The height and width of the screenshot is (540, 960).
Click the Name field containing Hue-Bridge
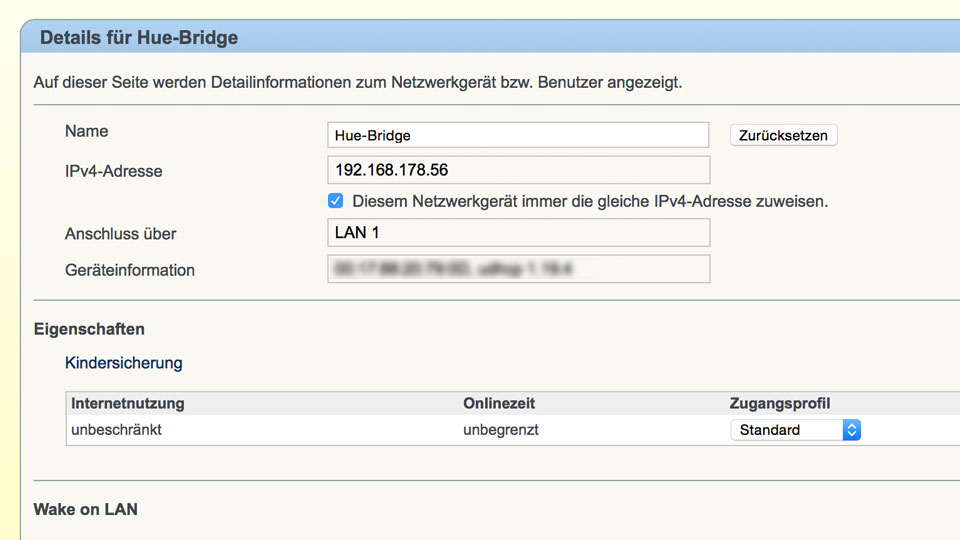click(517, 135)
